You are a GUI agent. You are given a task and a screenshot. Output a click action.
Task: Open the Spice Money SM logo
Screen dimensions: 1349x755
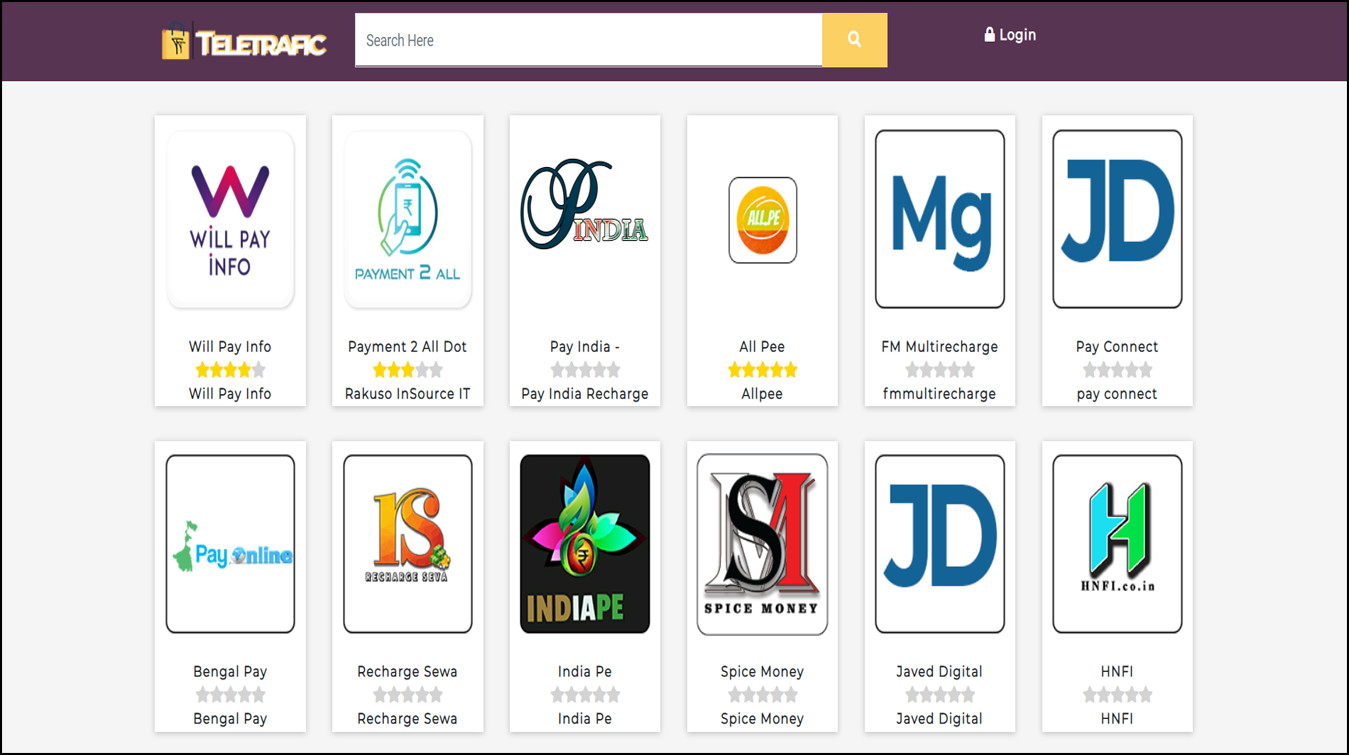tap(762, 544)
